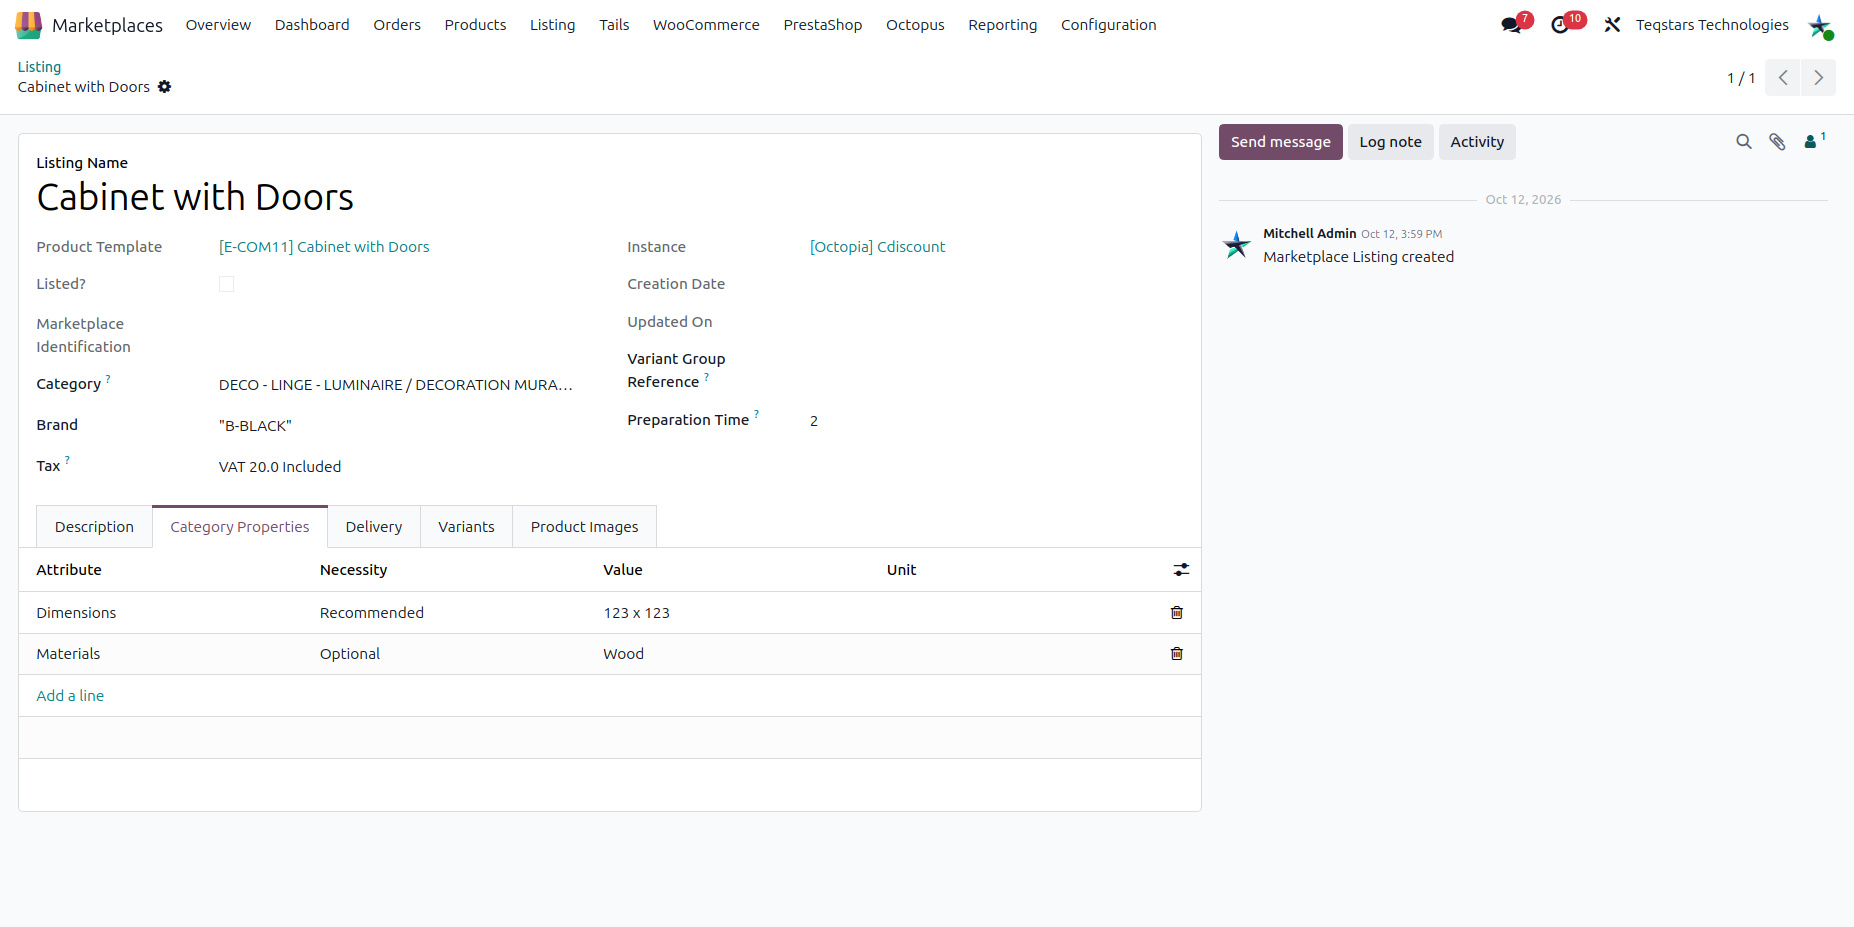Delete the Dimensions attribute row
The image size is (1854, 927).
pos(1177,612)
